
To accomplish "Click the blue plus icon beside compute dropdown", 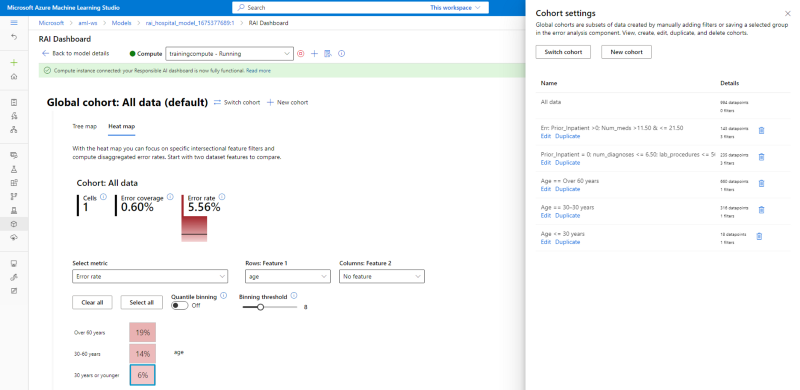I will [314, 54].
